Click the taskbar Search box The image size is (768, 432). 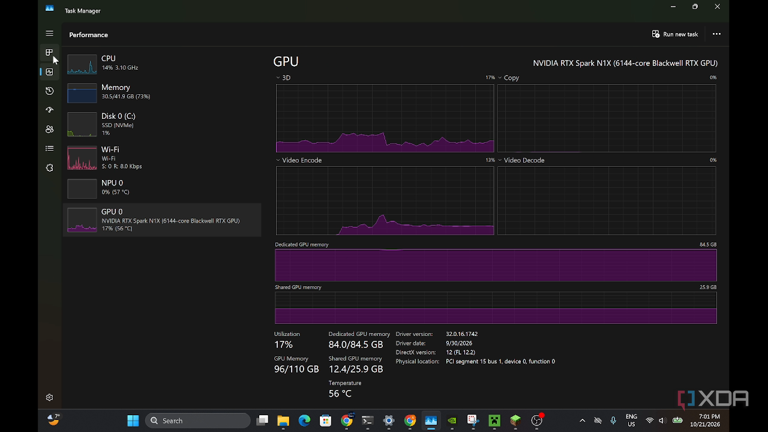(198, 421)
